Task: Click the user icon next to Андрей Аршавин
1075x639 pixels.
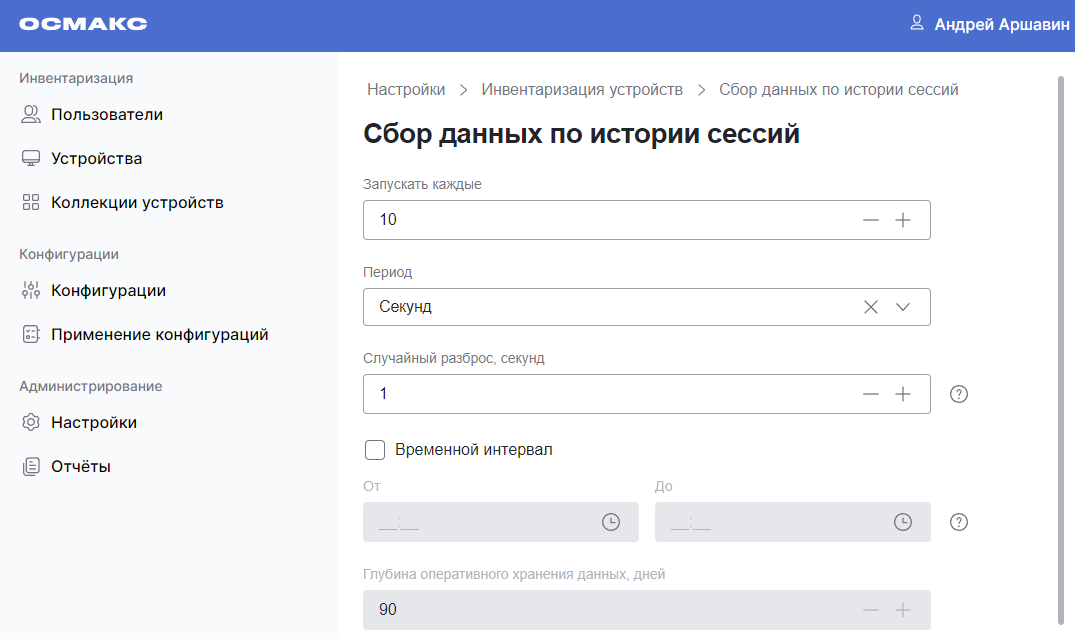Action: click(916, 24)
